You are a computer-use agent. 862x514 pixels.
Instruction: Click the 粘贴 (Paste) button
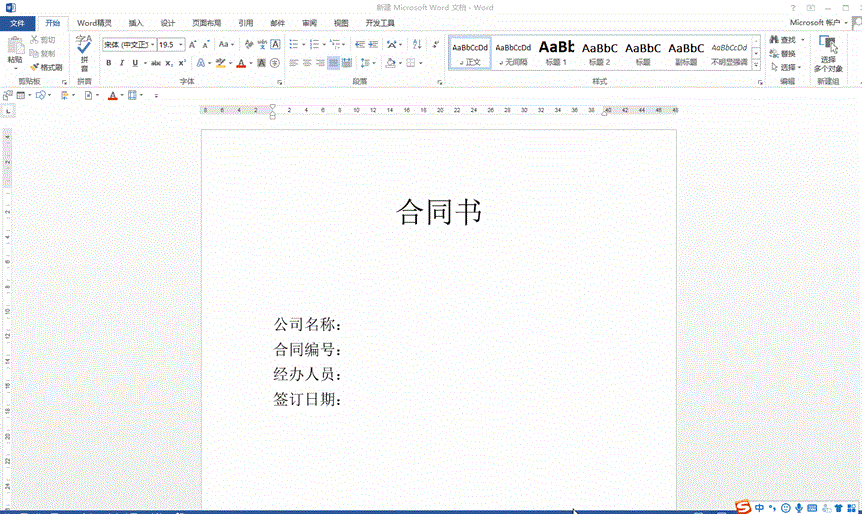[x=14, y=49]
